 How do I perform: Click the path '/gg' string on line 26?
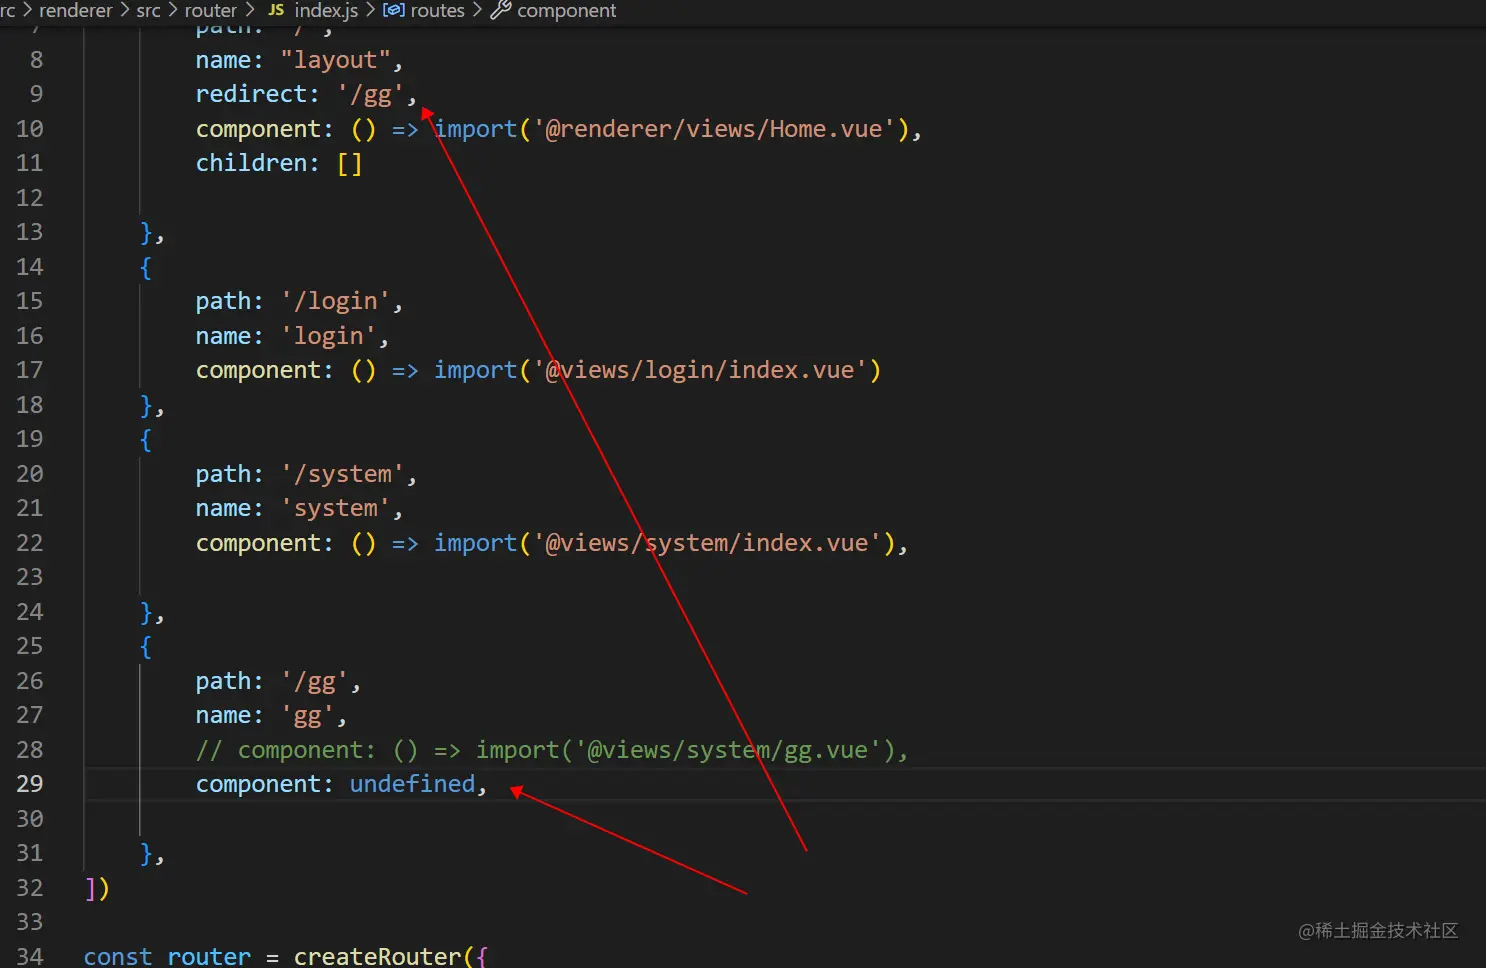click(x=314, y=681)
